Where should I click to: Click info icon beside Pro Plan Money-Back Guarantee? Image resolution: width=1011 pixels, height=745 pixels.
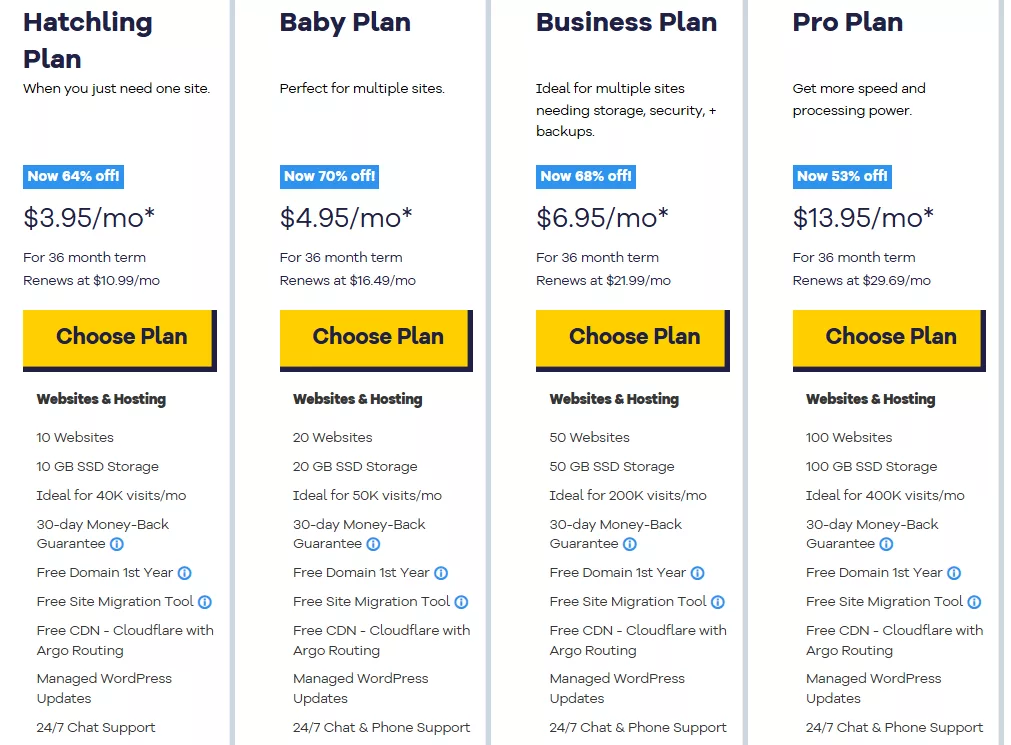tap(886, 544)
